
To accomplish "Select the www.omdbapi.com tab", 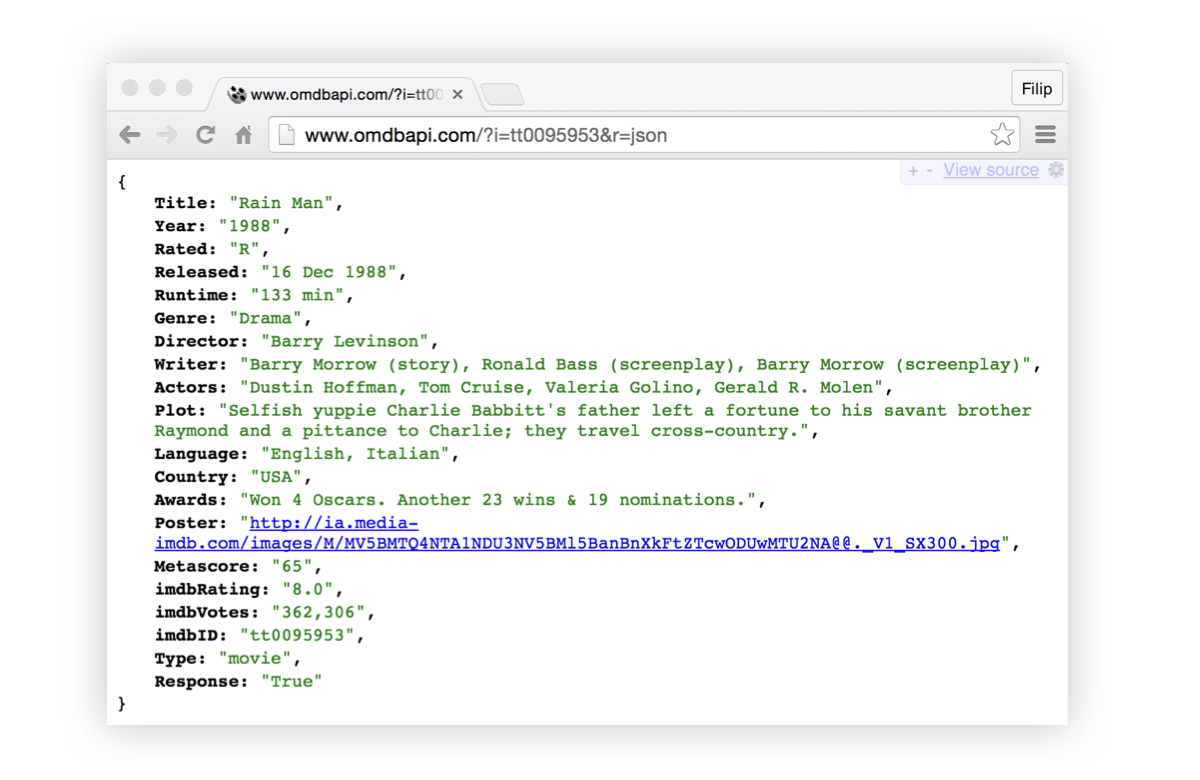I will [340, 94].
